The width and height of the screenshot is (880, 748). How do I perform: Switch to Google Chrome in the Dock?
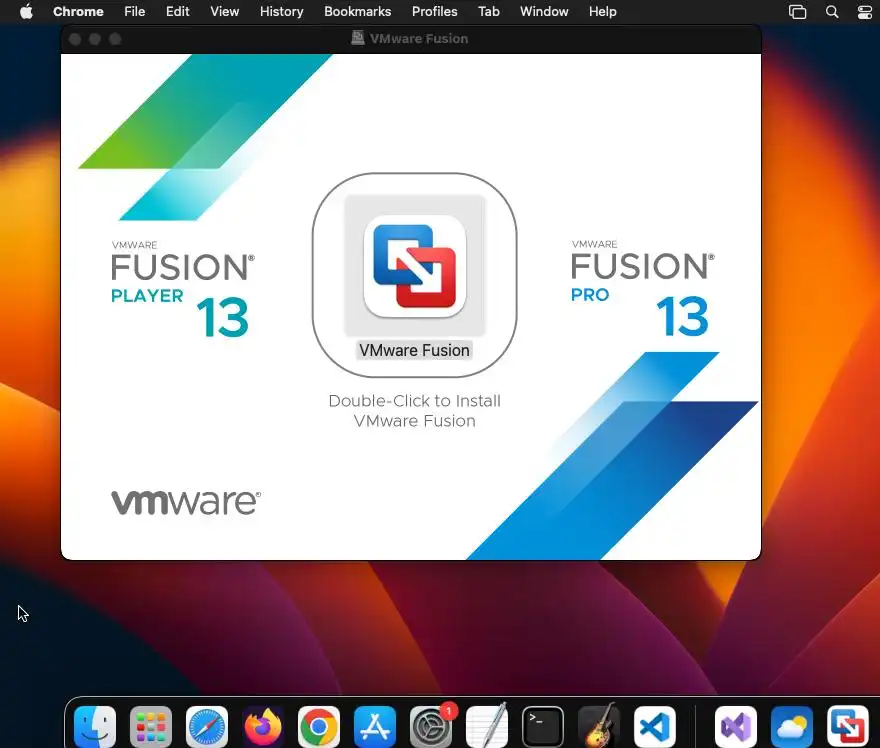point(319,727)
